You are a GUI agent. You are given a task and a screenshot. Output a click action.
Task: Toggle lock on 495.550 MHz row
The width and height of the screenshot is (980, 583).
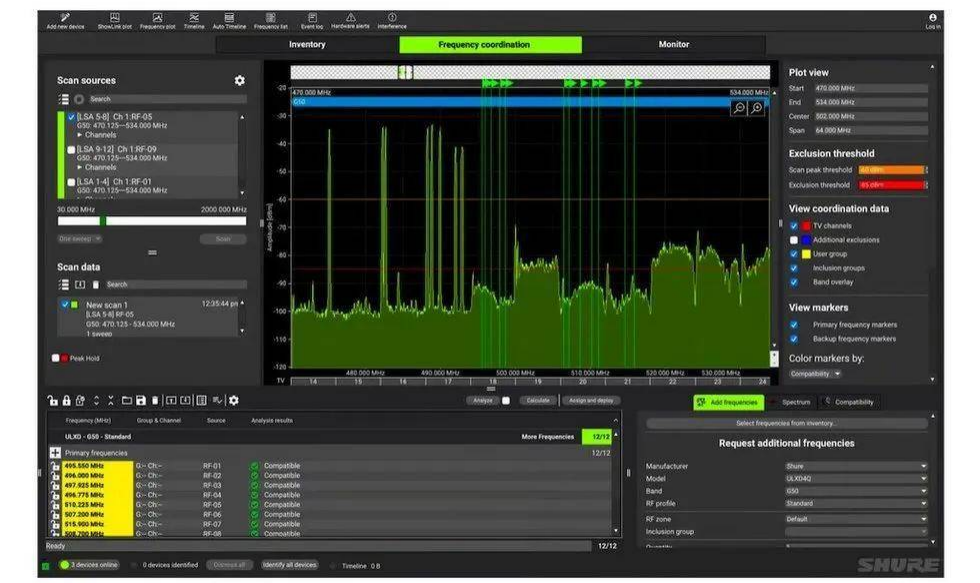pos(56,466)
